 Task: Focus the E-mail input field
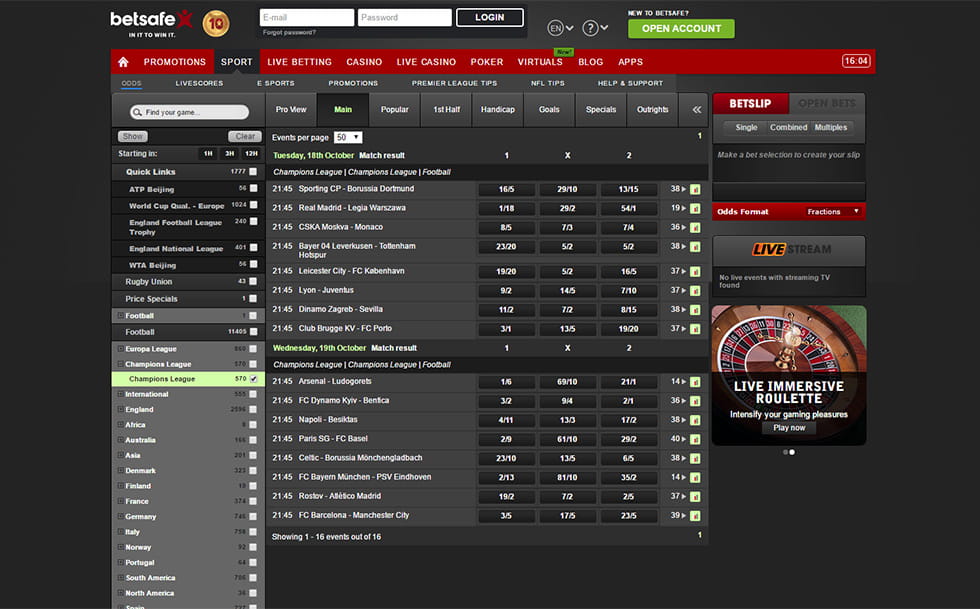[x=307, y=18]
